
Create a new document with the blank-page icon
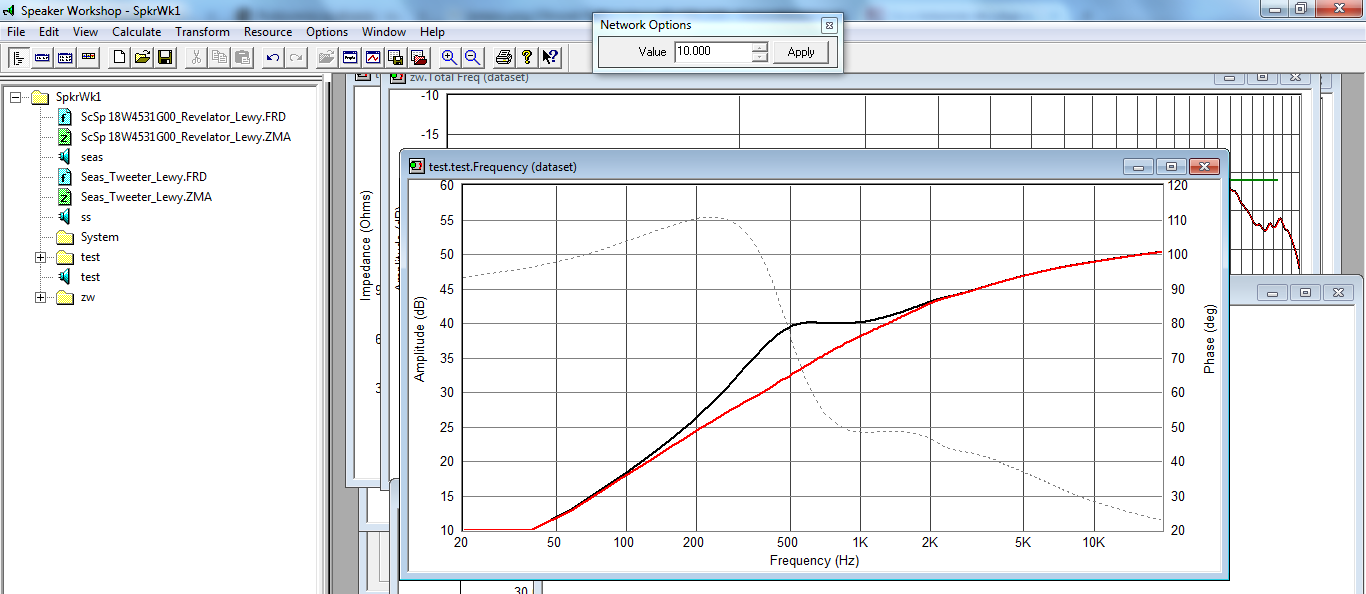[120, 57]
